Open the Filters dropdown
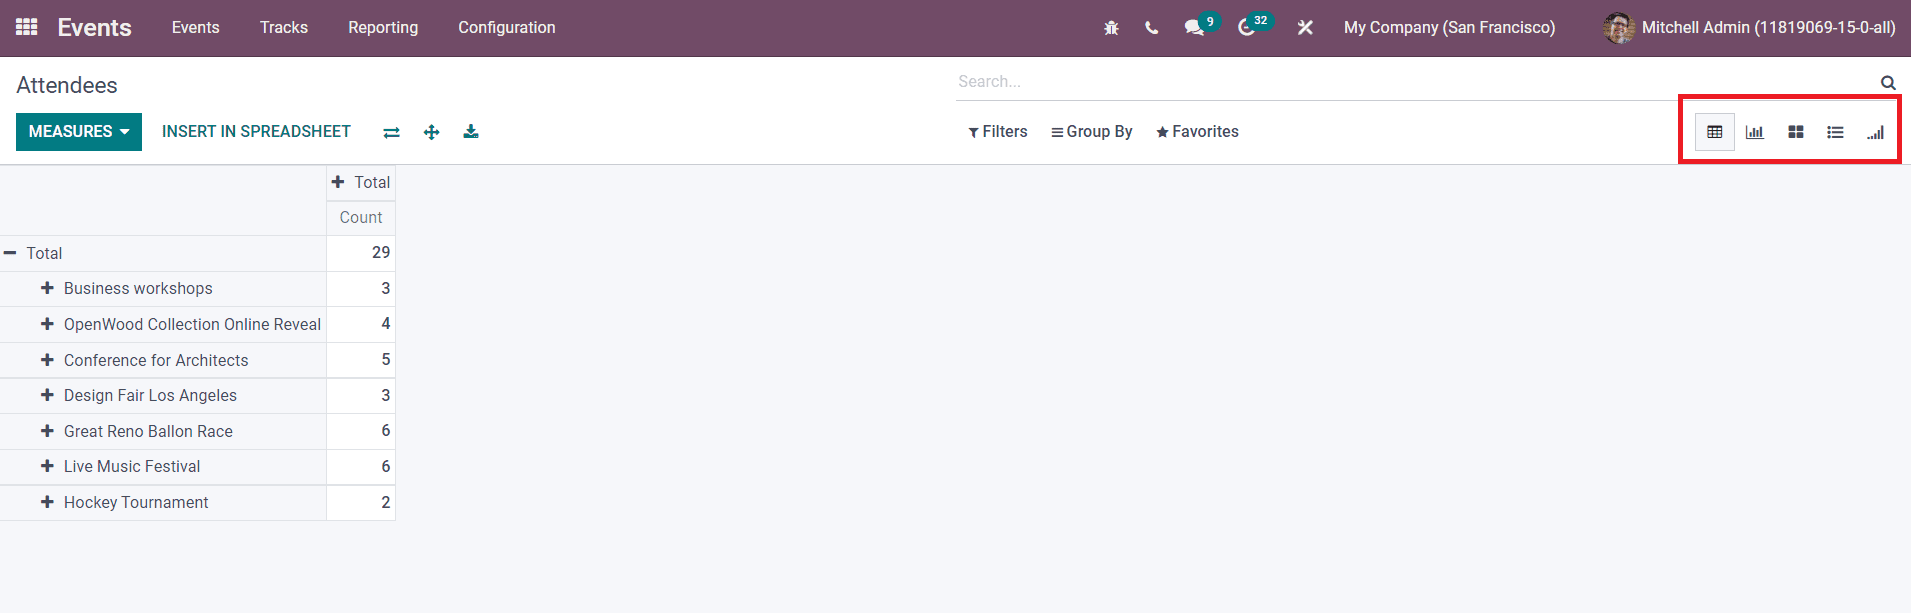Image resolution: width=1911 pixels, height=613 pixels. (998, 132)
